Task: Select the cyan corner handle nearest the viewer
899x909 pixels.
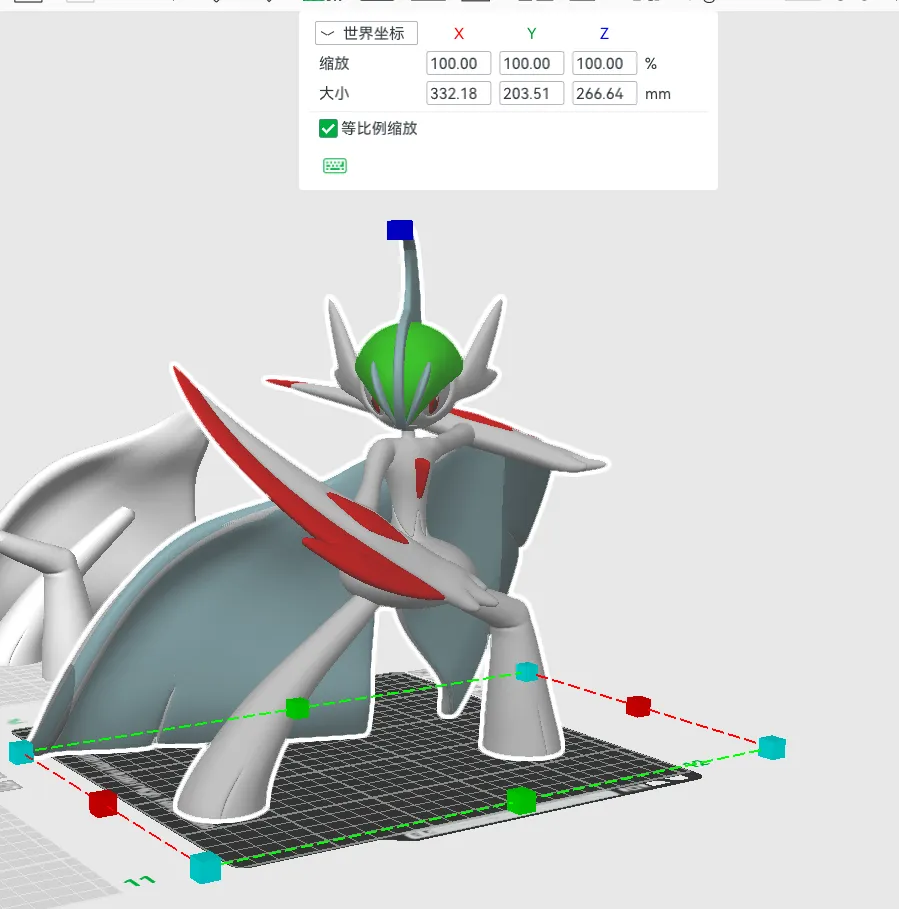Action: coord(205,867)
